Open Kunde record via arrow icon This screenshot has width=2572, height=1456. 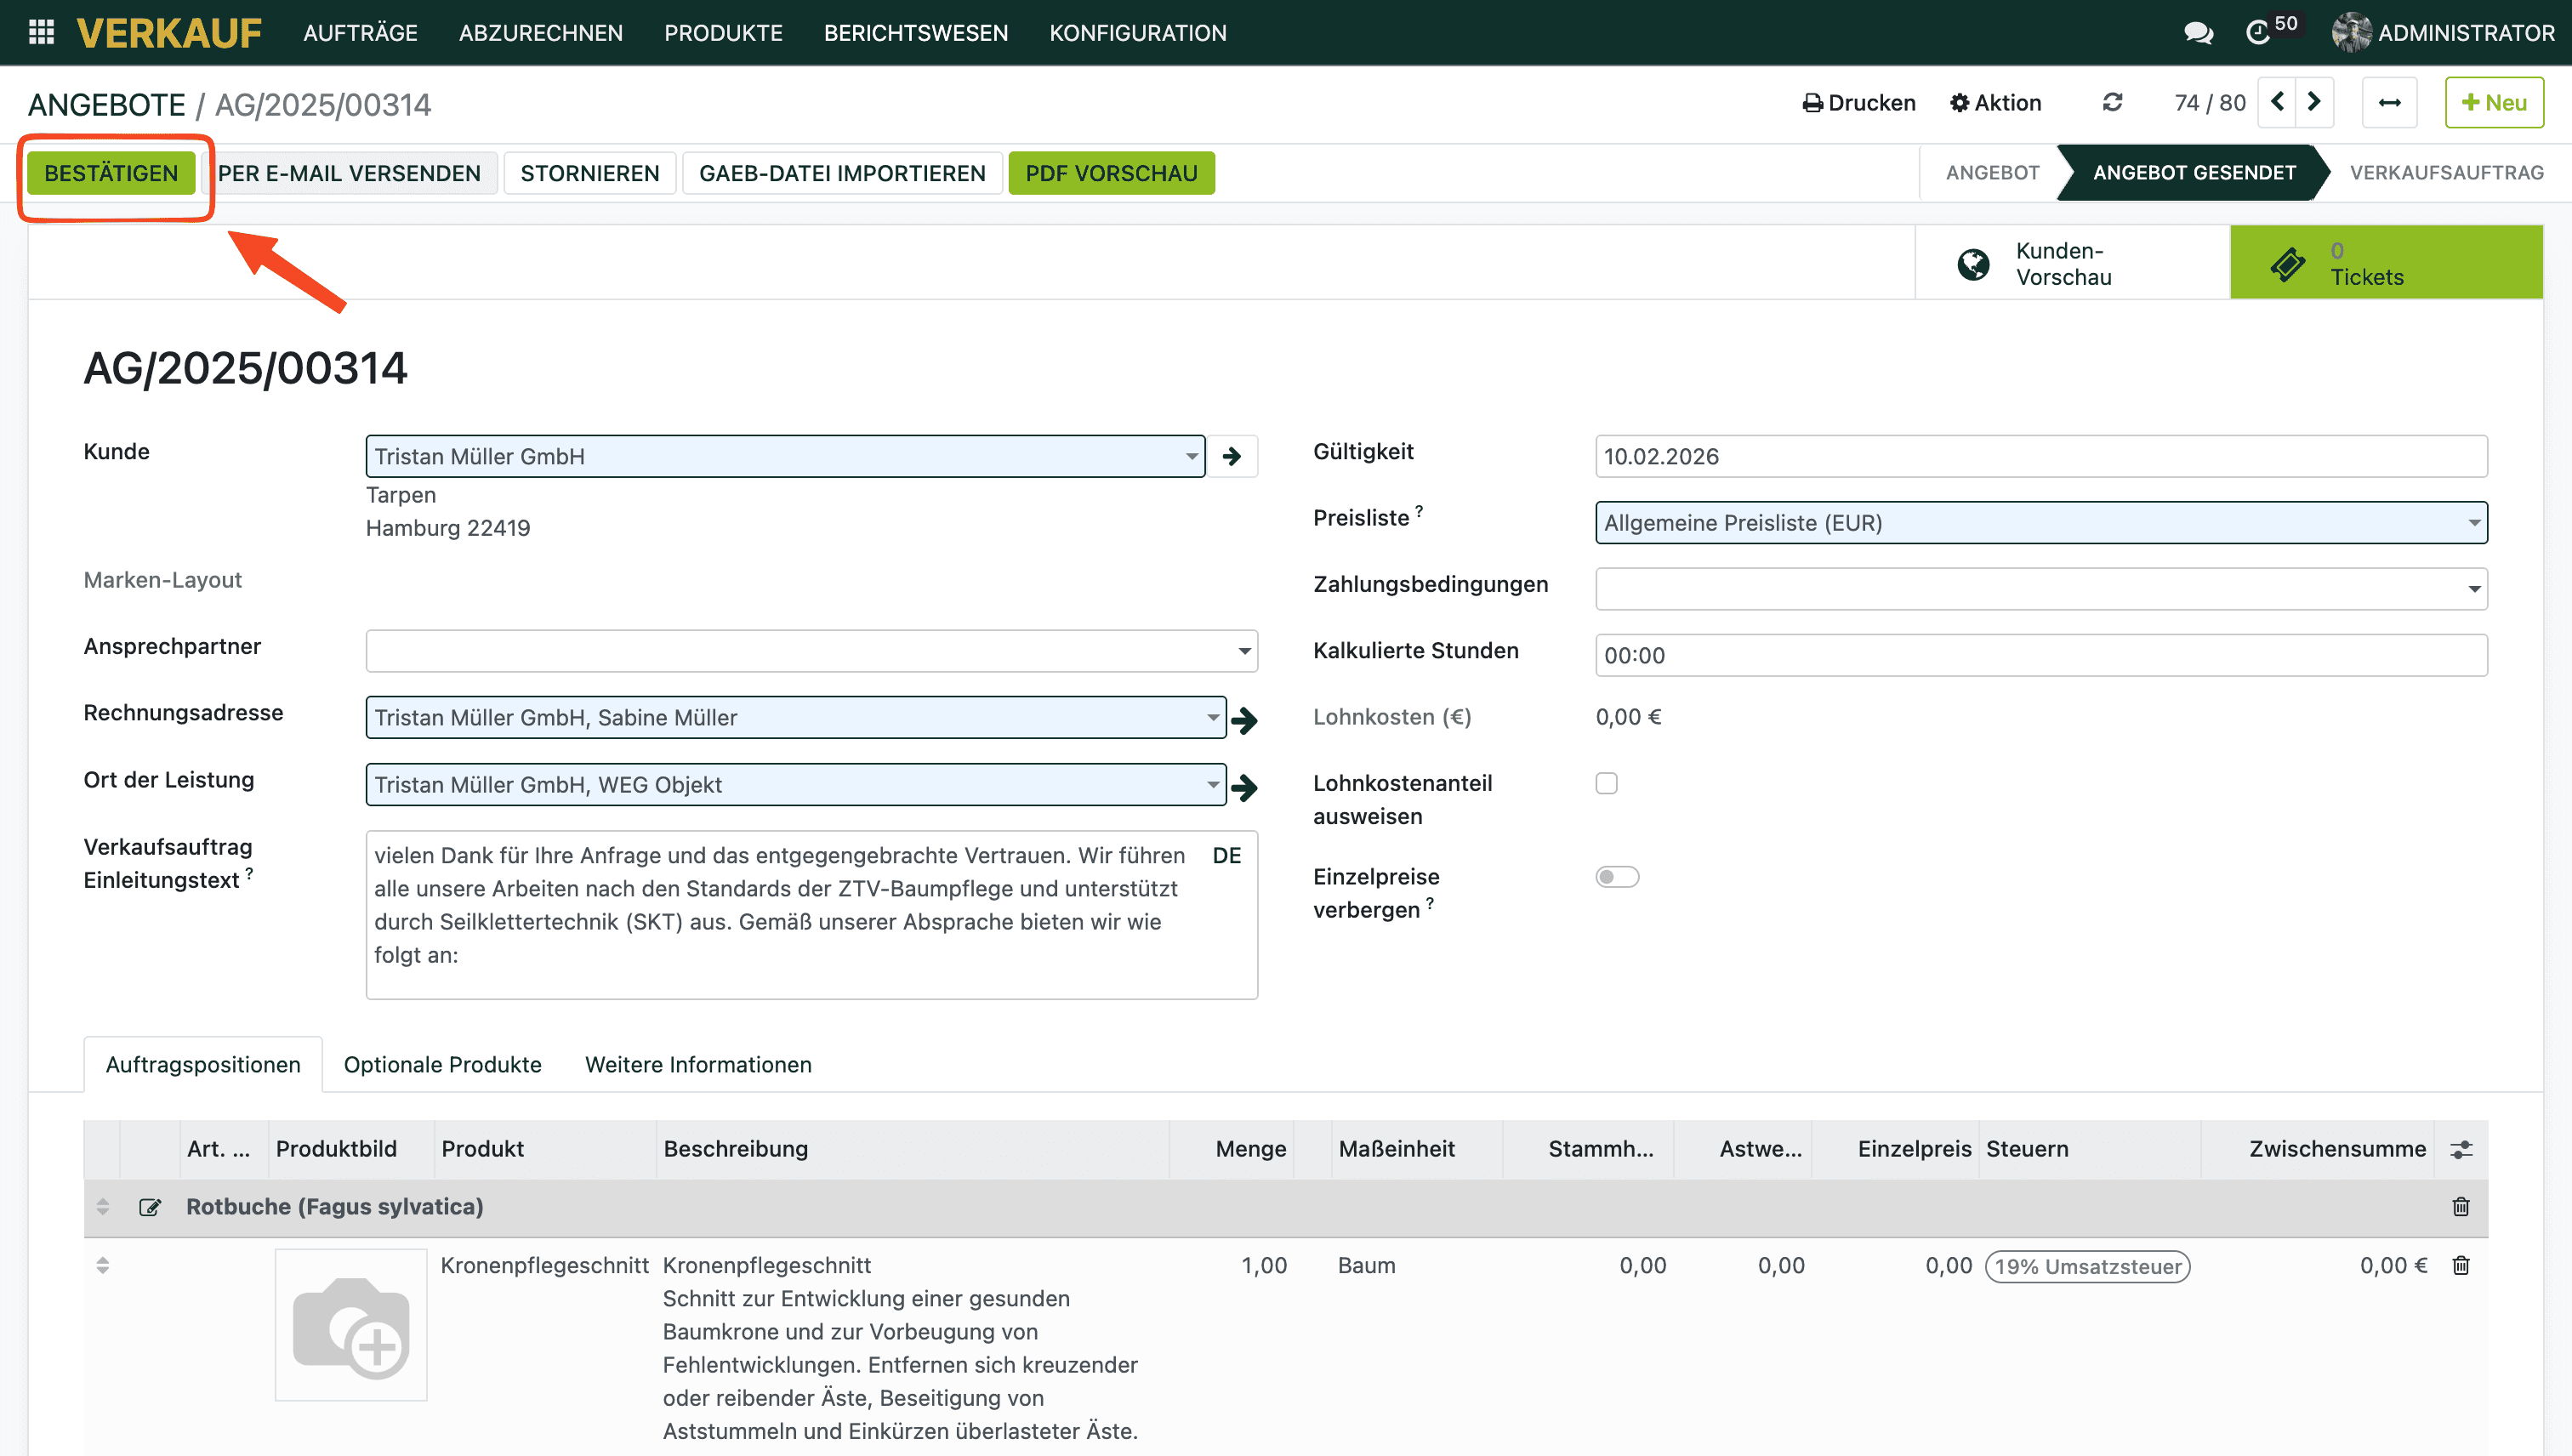coord(1232,457)
